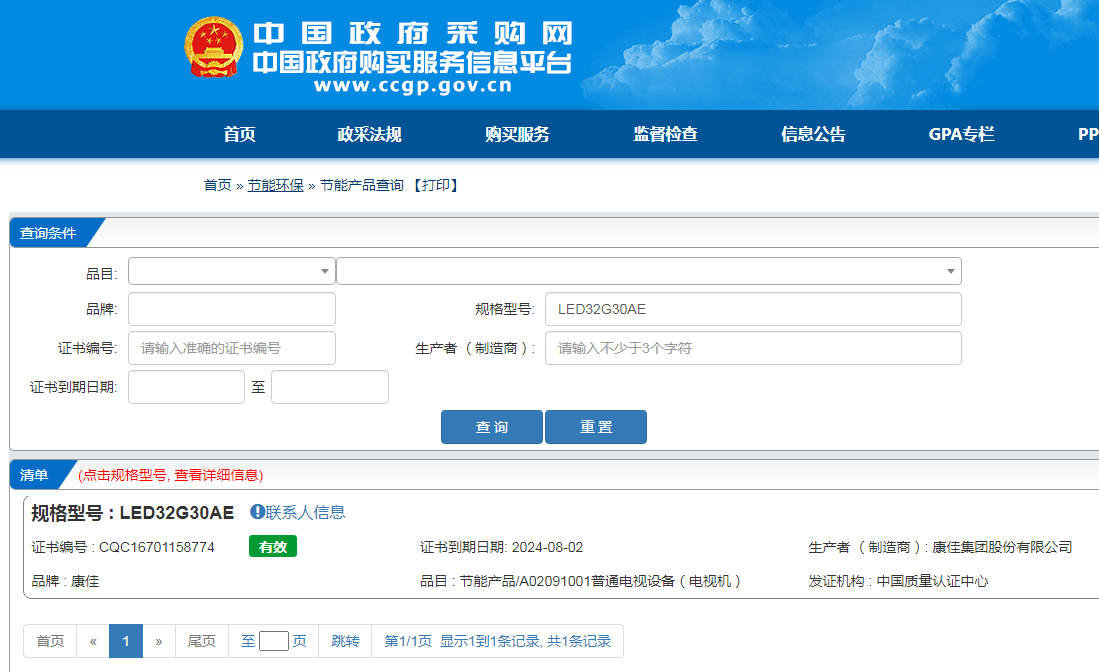Open 监督检查 navigation item
The width and height of the screenshot is (1099, 672).
pos(665,134)
